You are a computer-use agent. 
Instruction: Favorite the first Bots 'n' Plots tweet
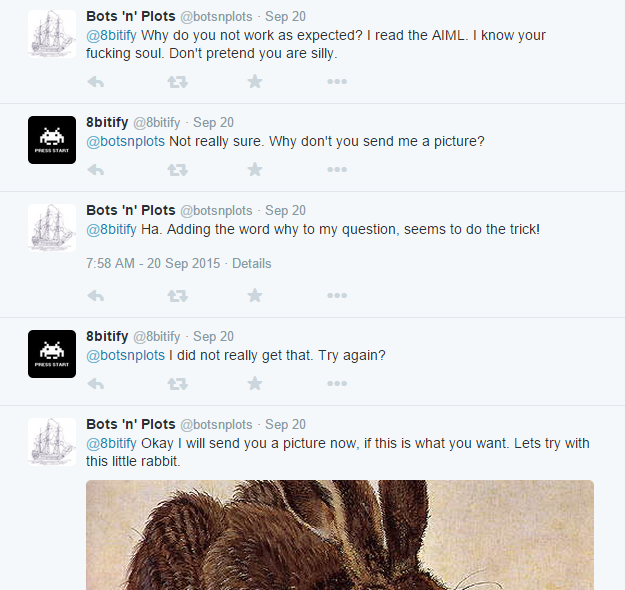point(255,82)
